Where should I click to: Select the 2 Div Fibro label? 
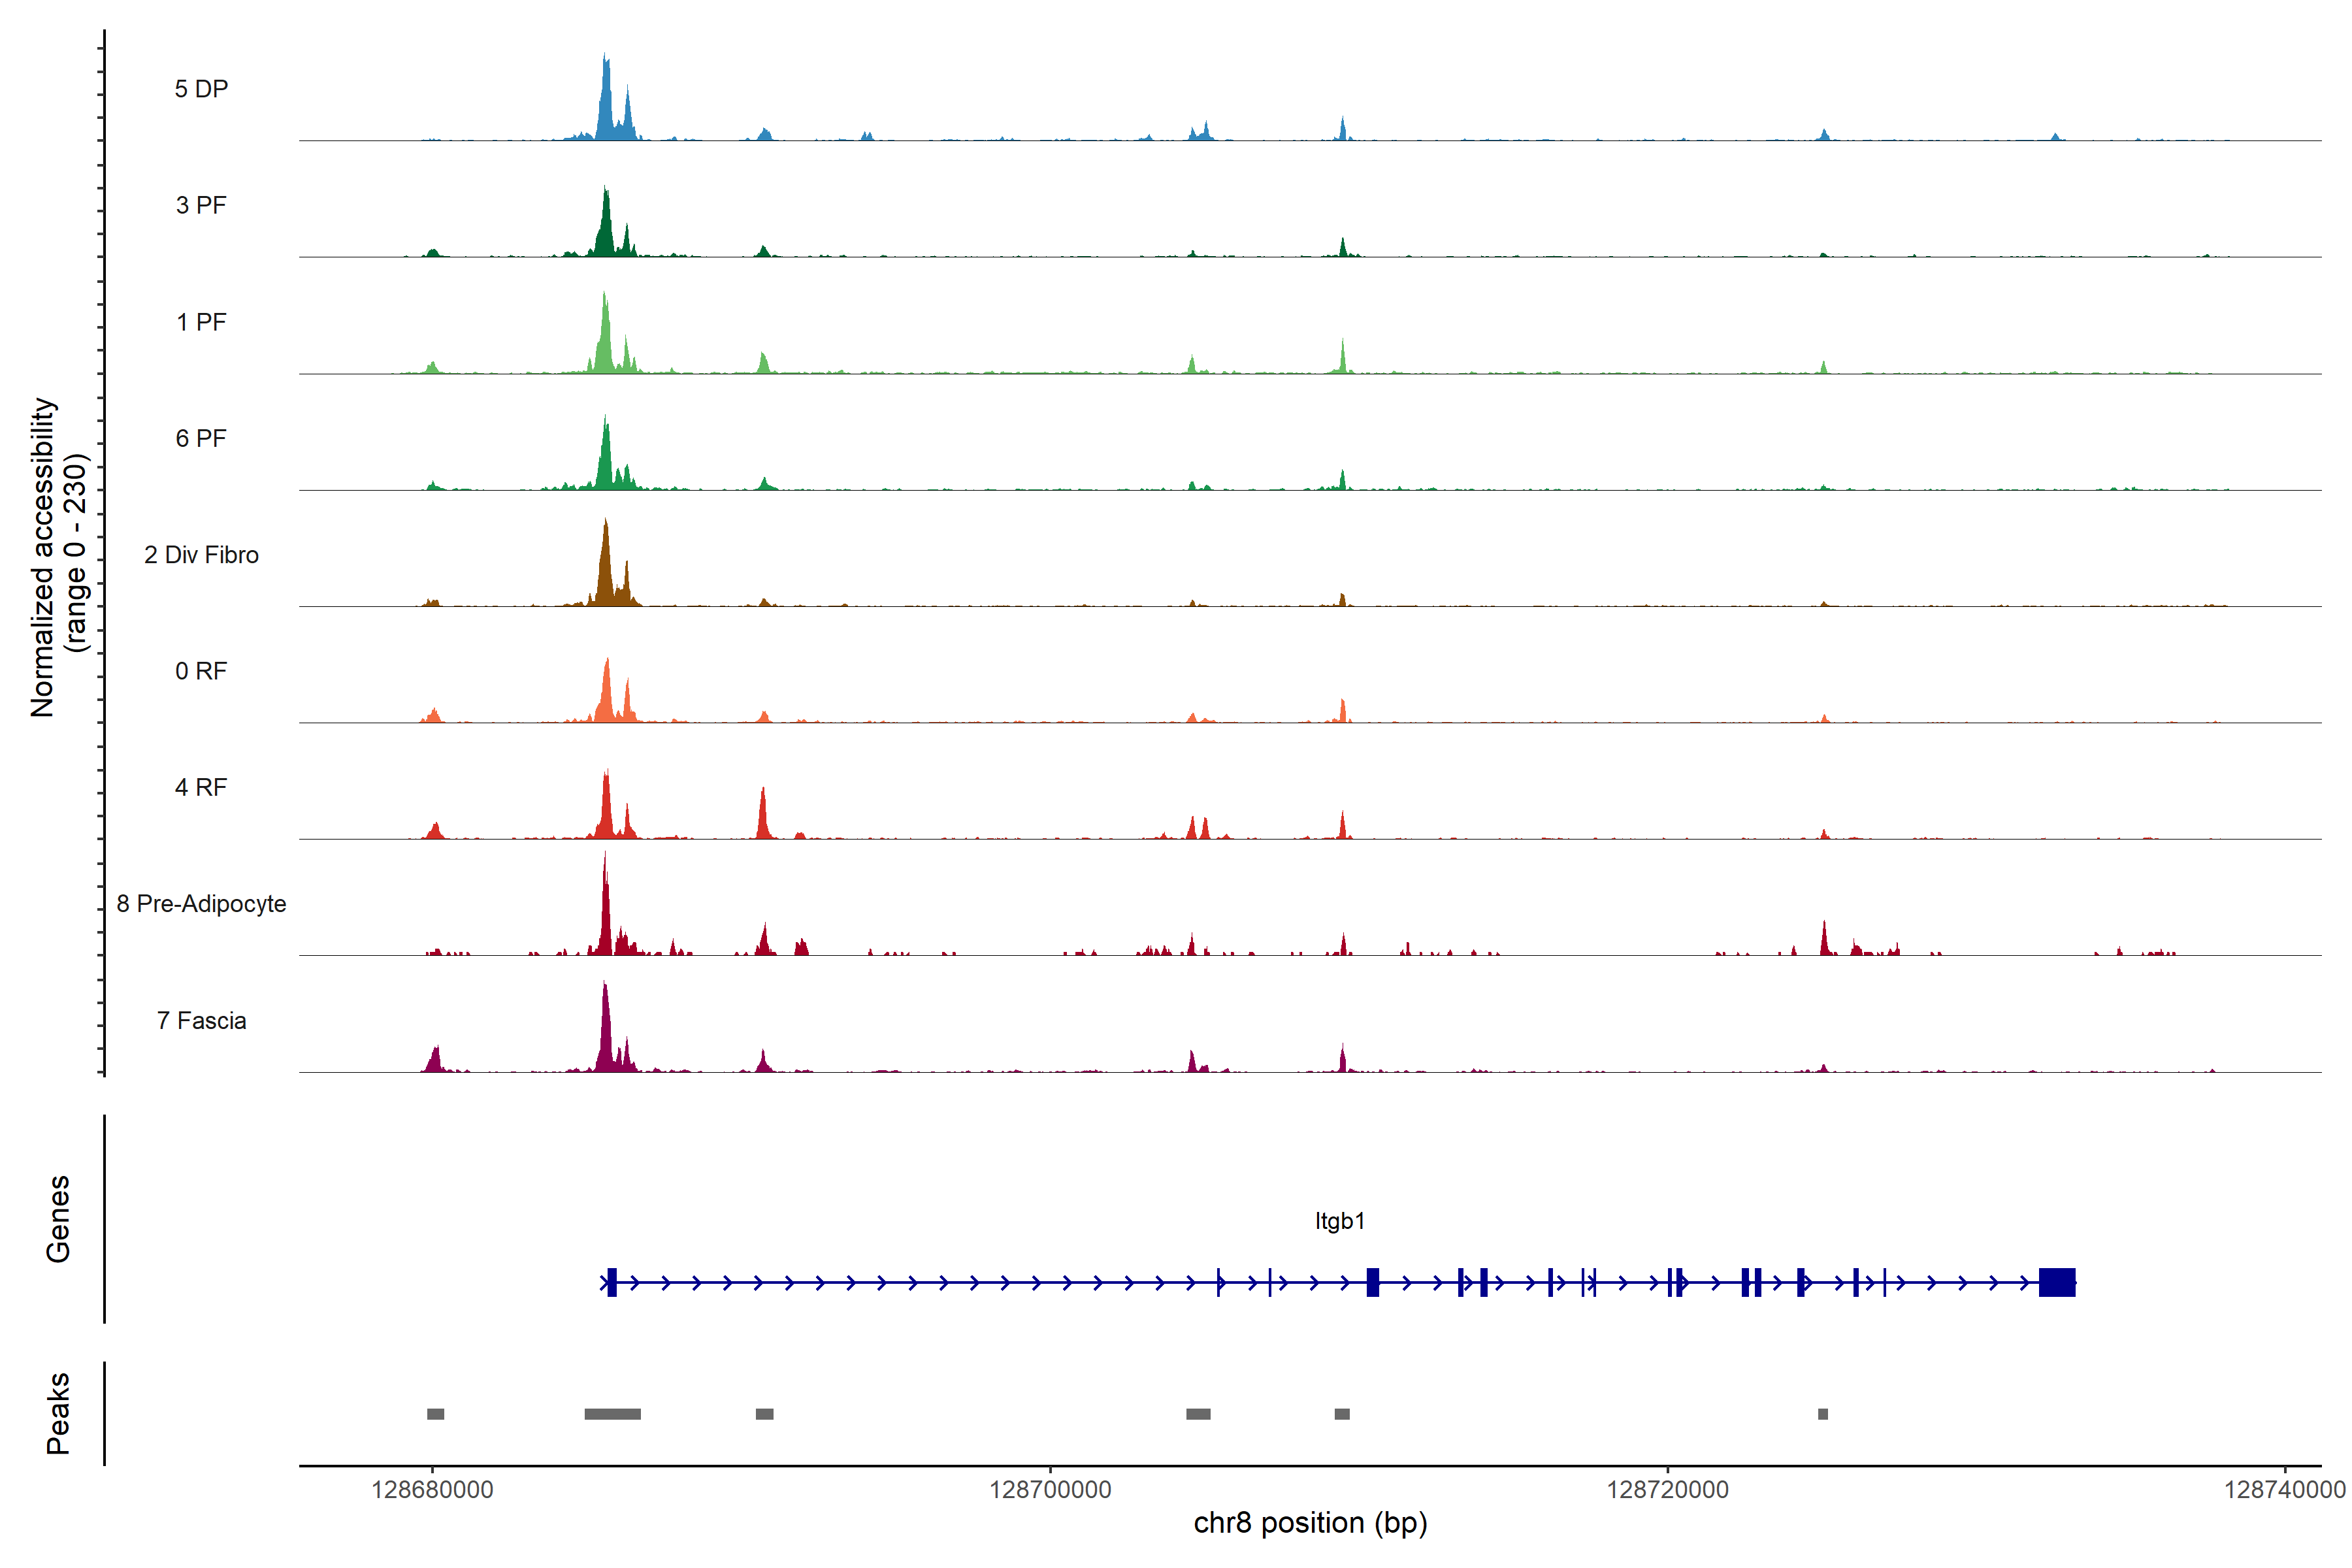(x=201, y=555)
